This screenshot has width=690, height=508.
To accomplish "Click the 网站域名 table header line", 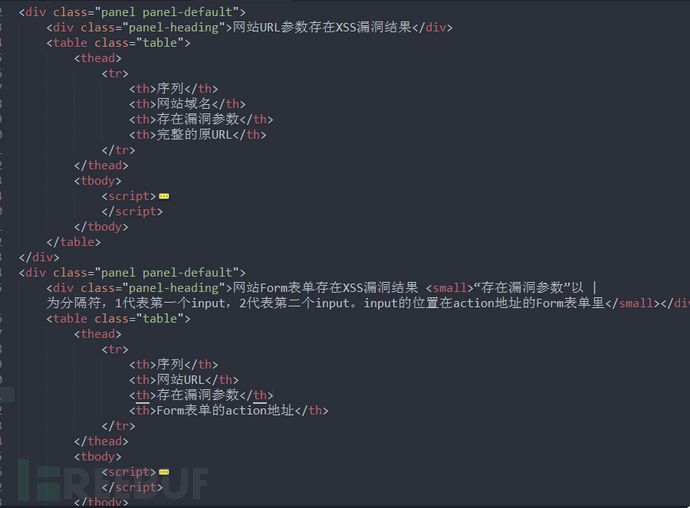I will click(187, 104).
